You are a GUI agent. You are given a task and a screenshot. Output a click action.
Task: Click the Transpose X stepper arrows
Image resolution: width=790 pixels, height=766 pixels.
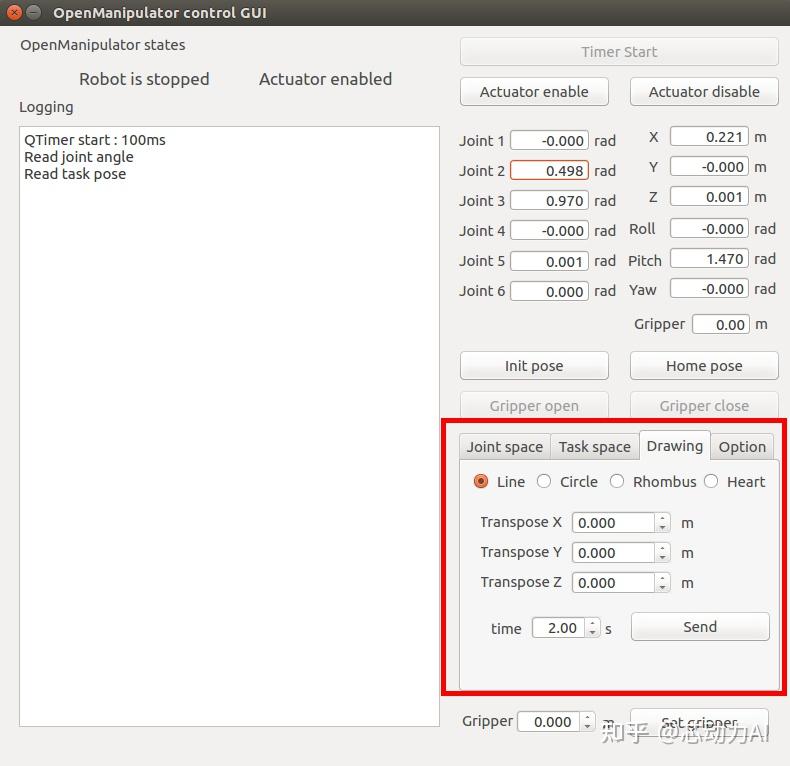(x=662, y=522)
